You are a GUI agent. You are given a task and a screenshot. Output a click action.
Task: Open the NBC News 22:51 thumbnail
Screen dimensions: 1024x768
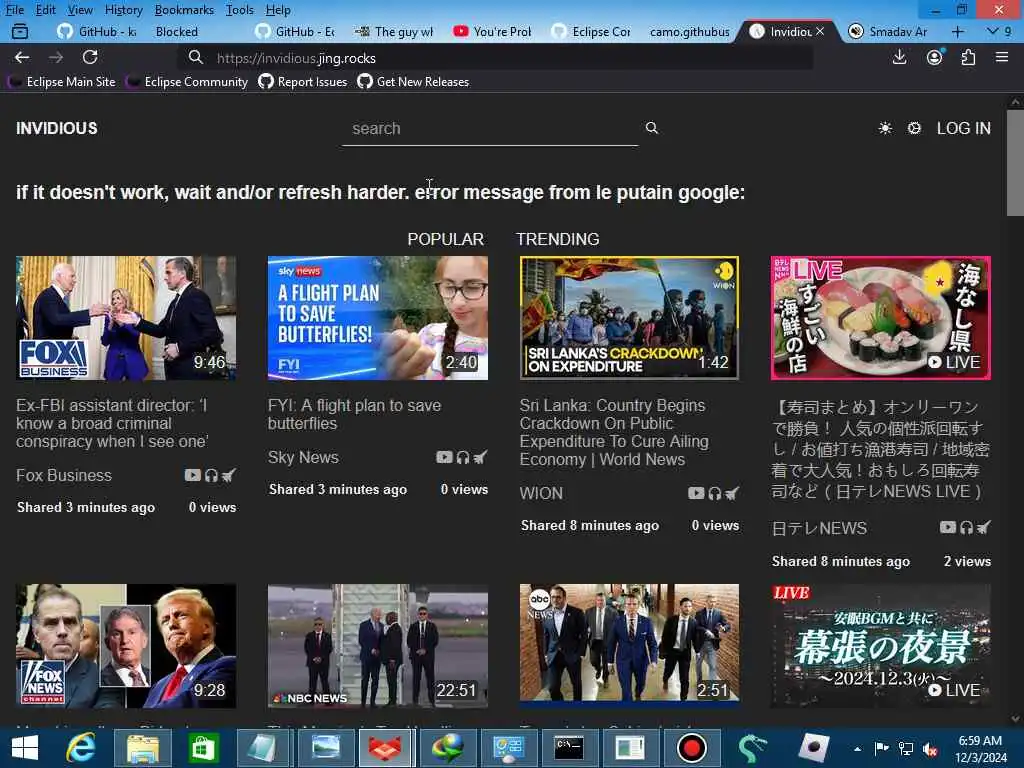[x=377, y=646]
